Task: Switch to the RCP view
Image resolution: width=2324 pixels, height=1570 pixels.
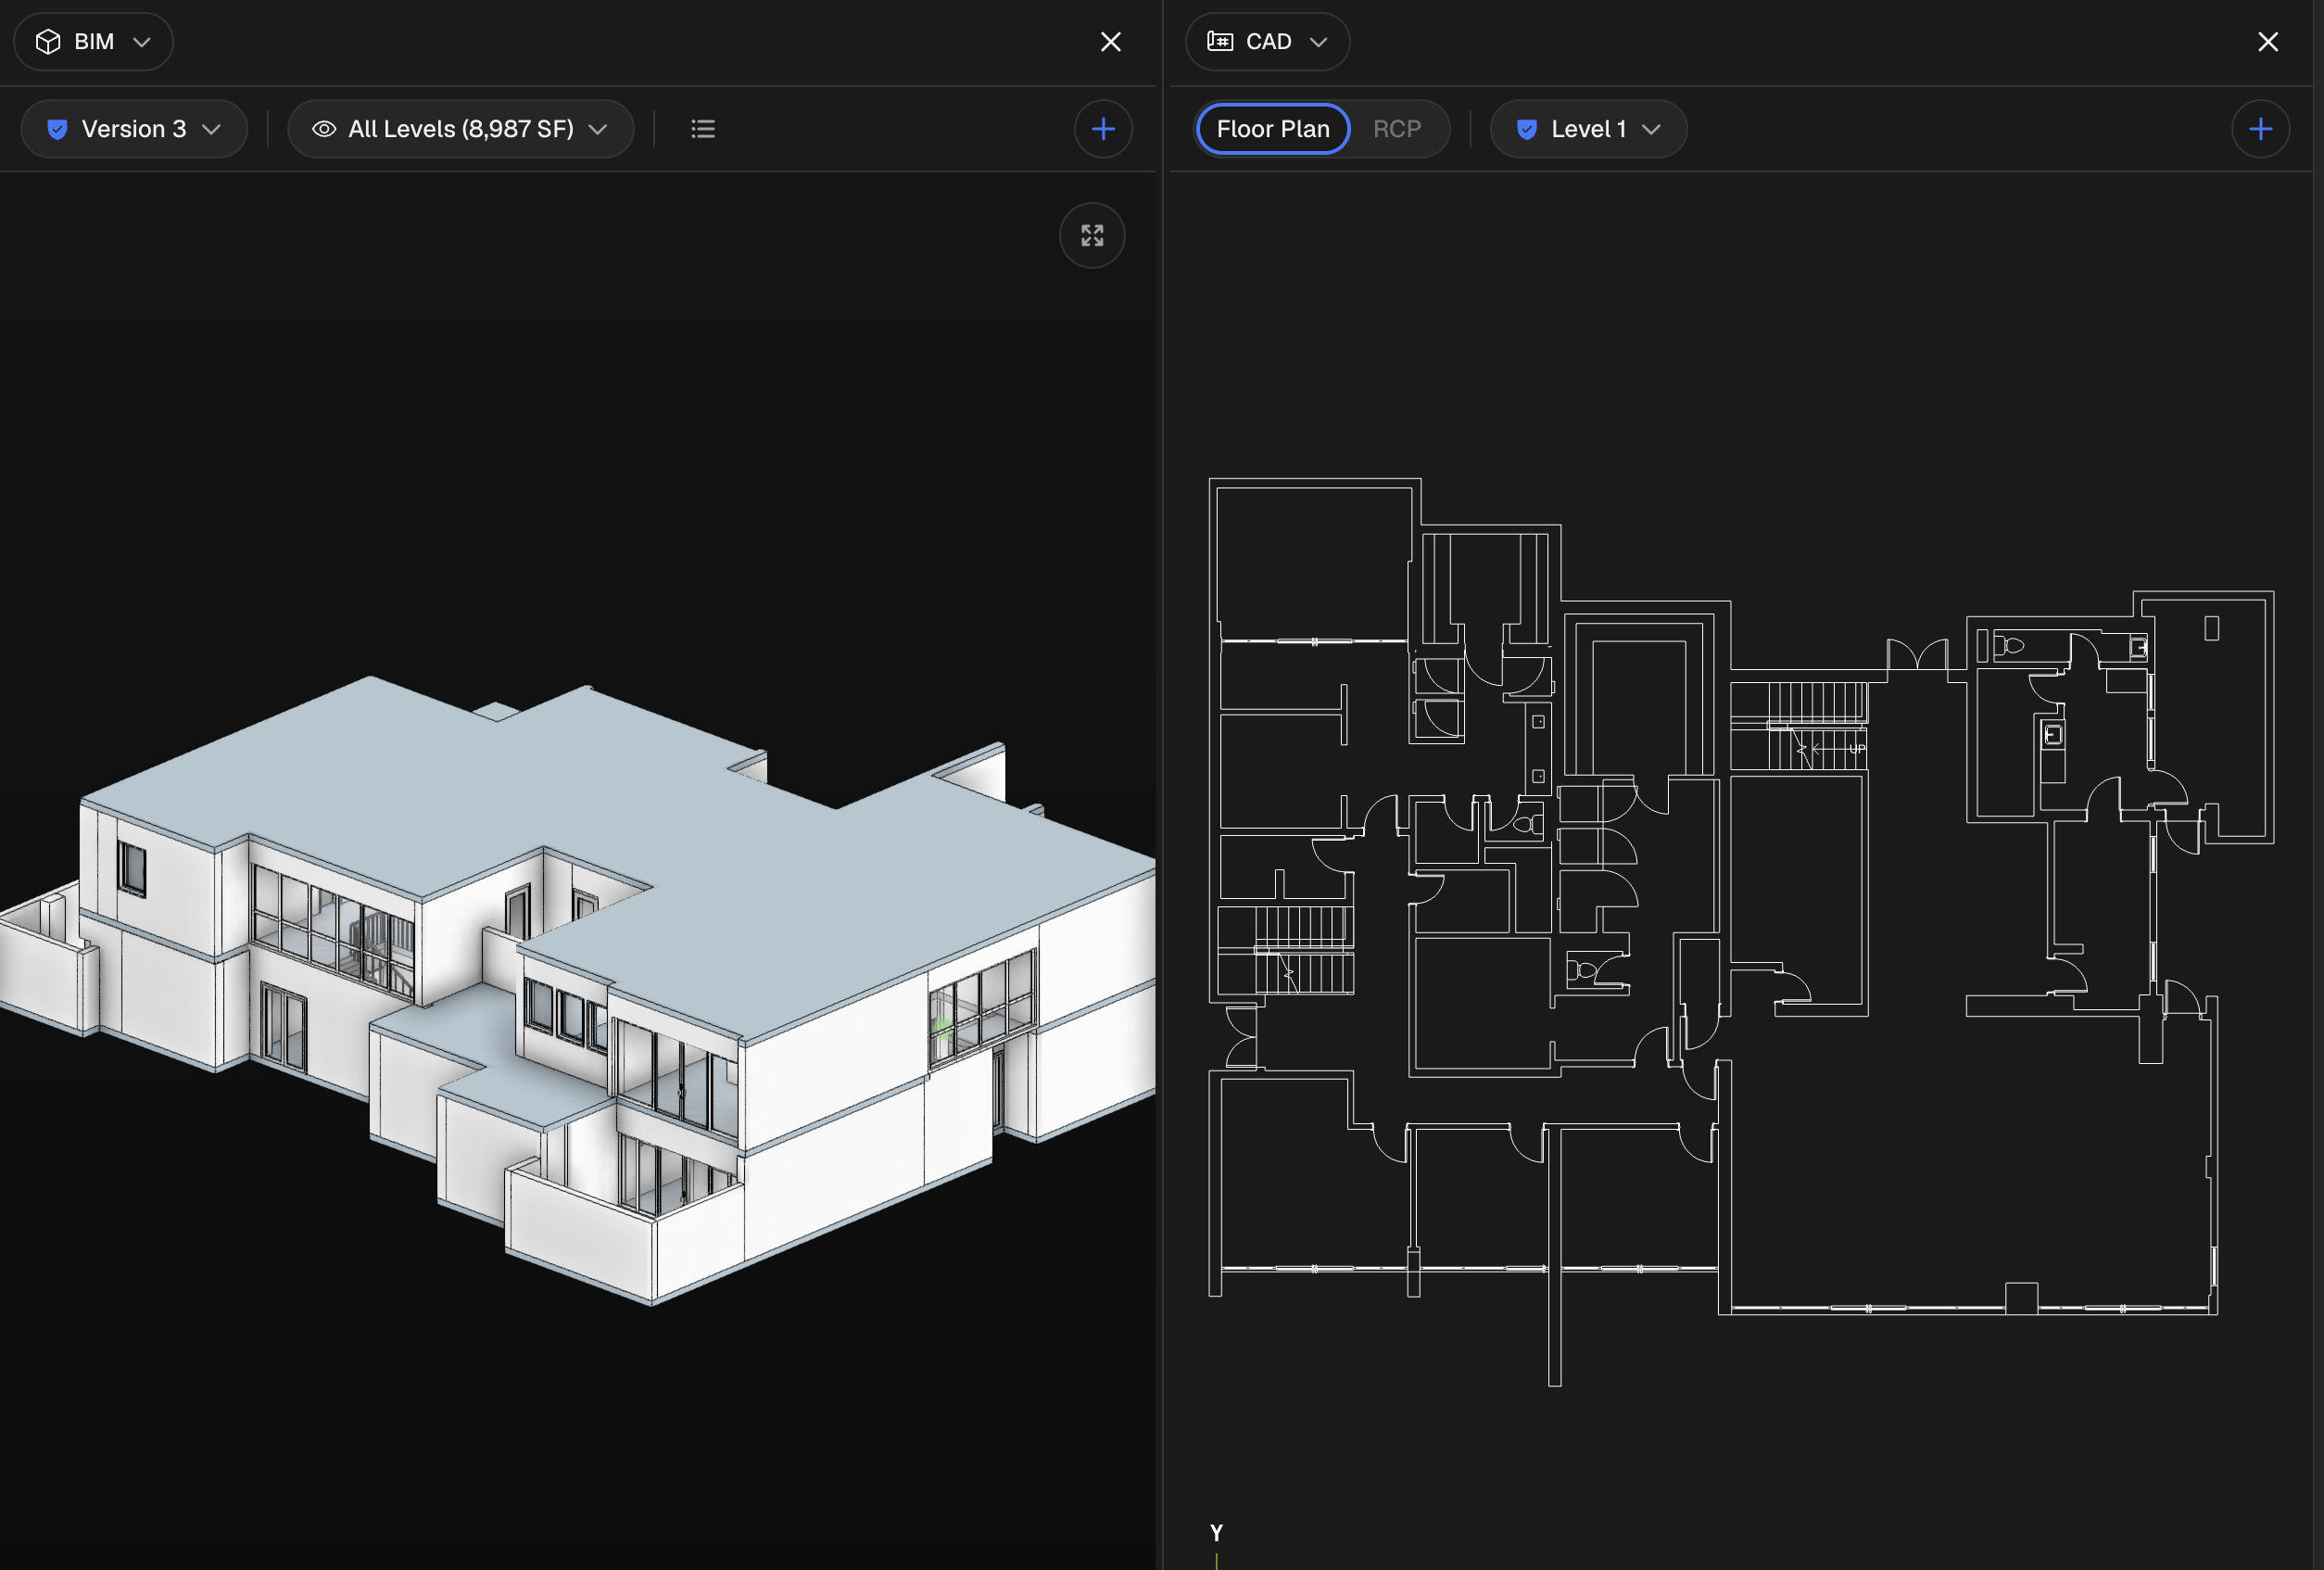Action: click(x=1396, y=129)
